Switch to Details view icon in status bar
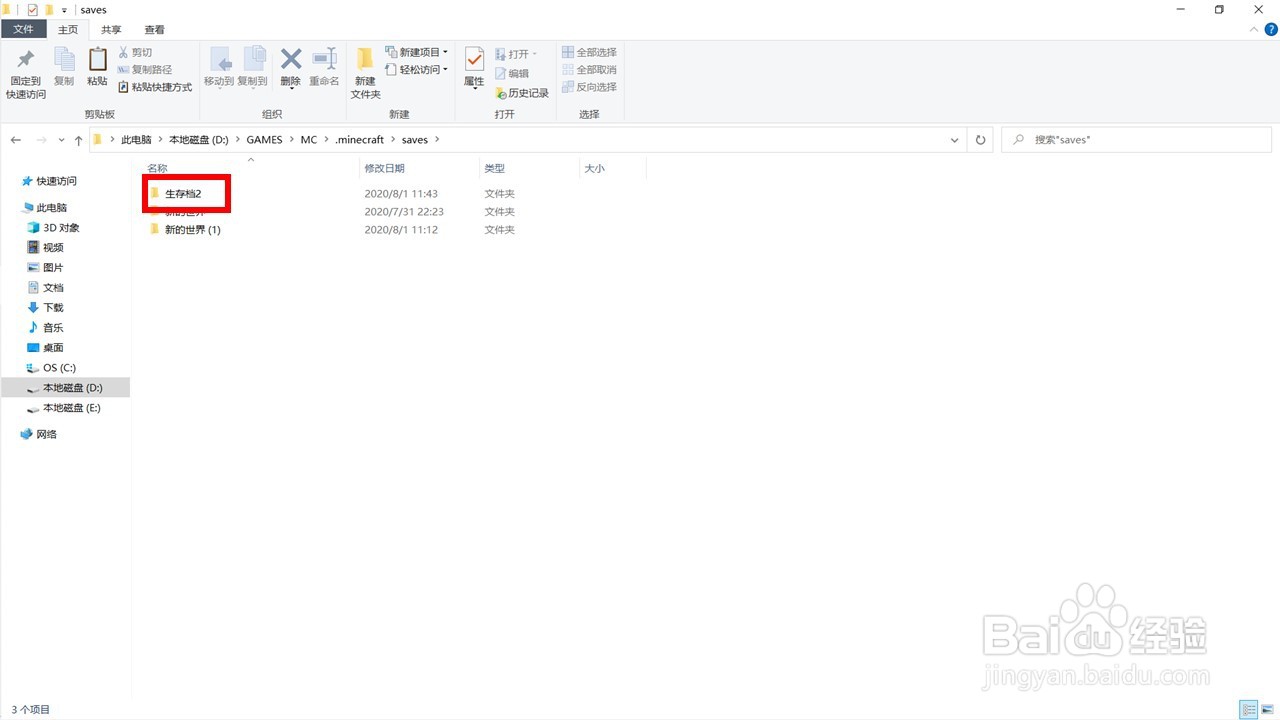 tap(1249, 710)
